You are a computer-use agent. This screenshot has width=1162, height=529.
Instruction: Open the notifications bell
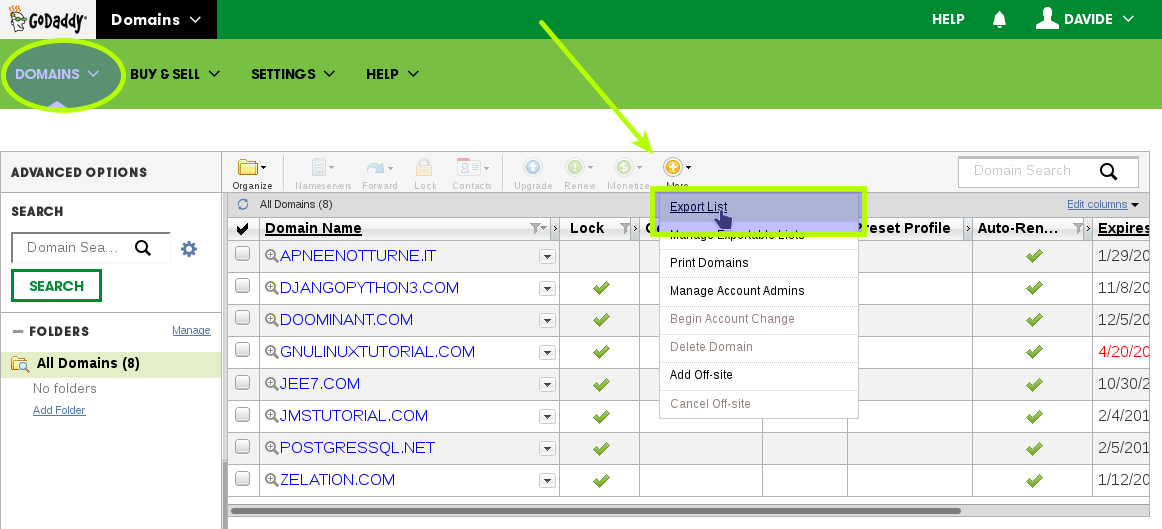coord(1000,19)
